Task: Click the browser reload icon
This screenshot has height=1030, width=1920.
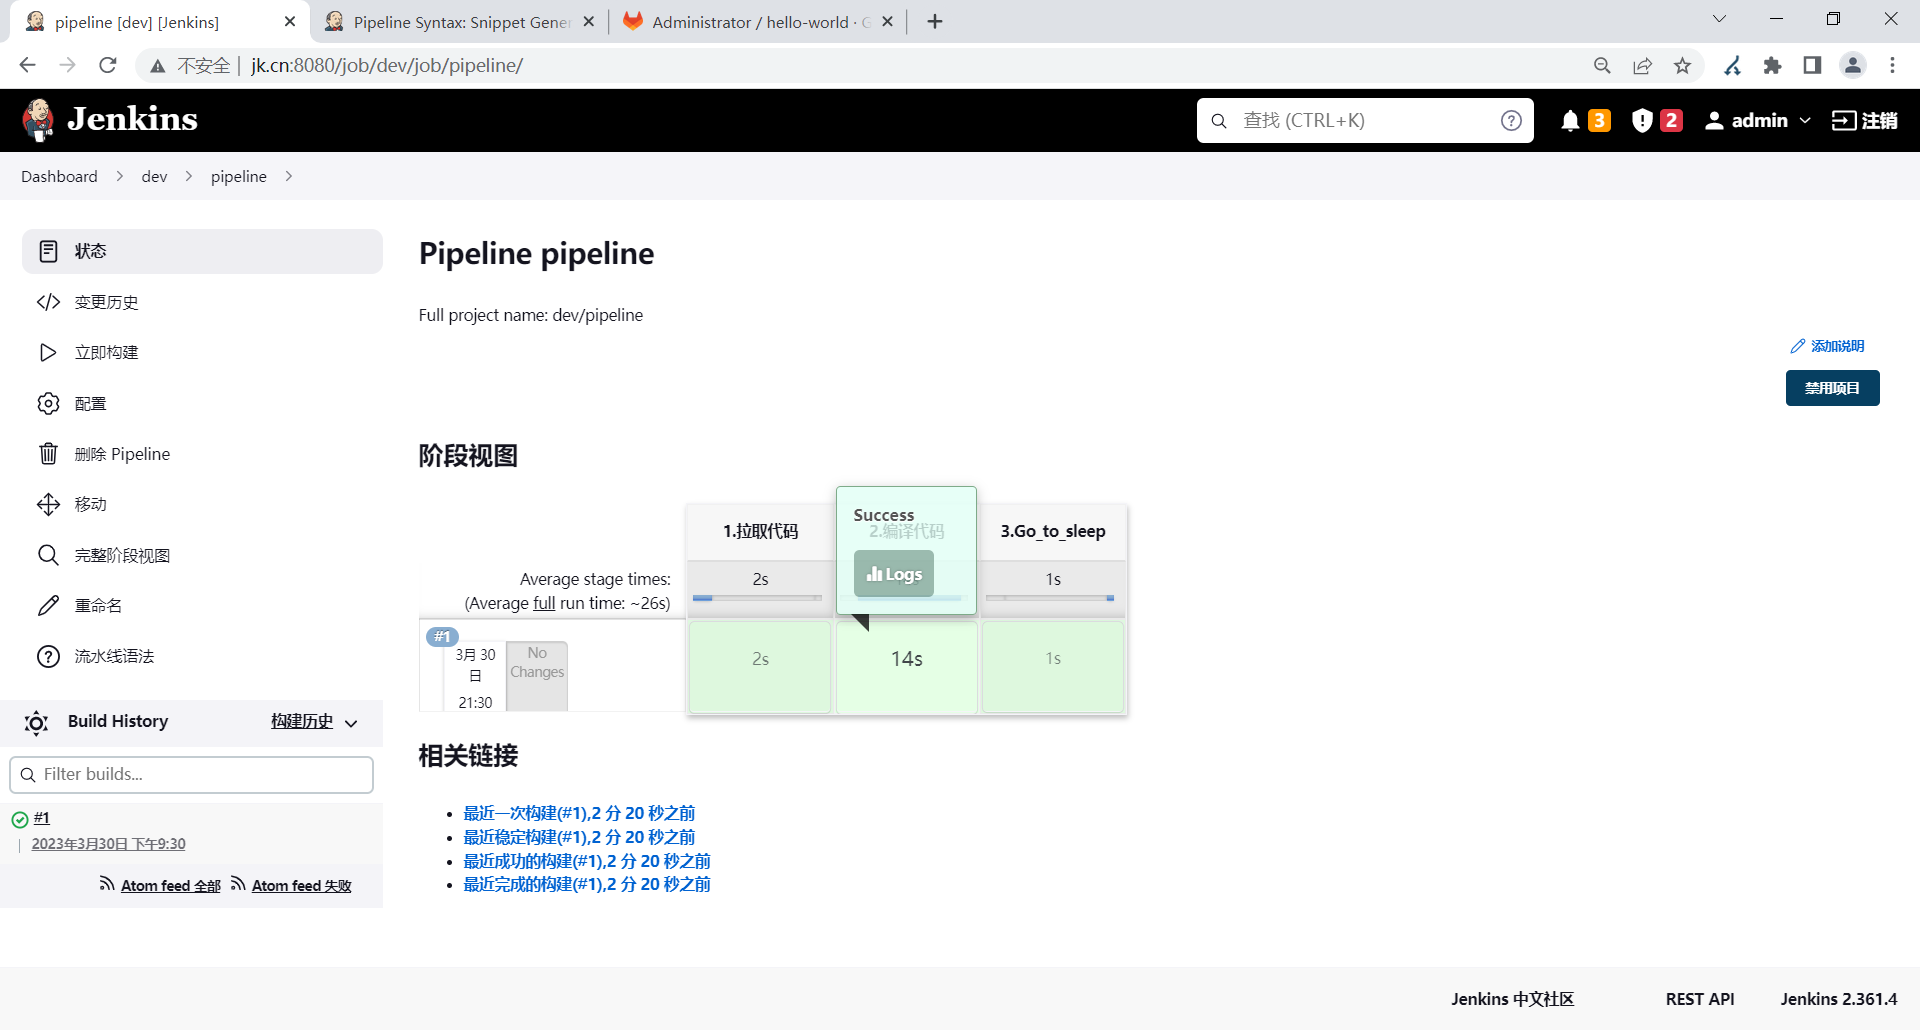Action: pos(108,65)
